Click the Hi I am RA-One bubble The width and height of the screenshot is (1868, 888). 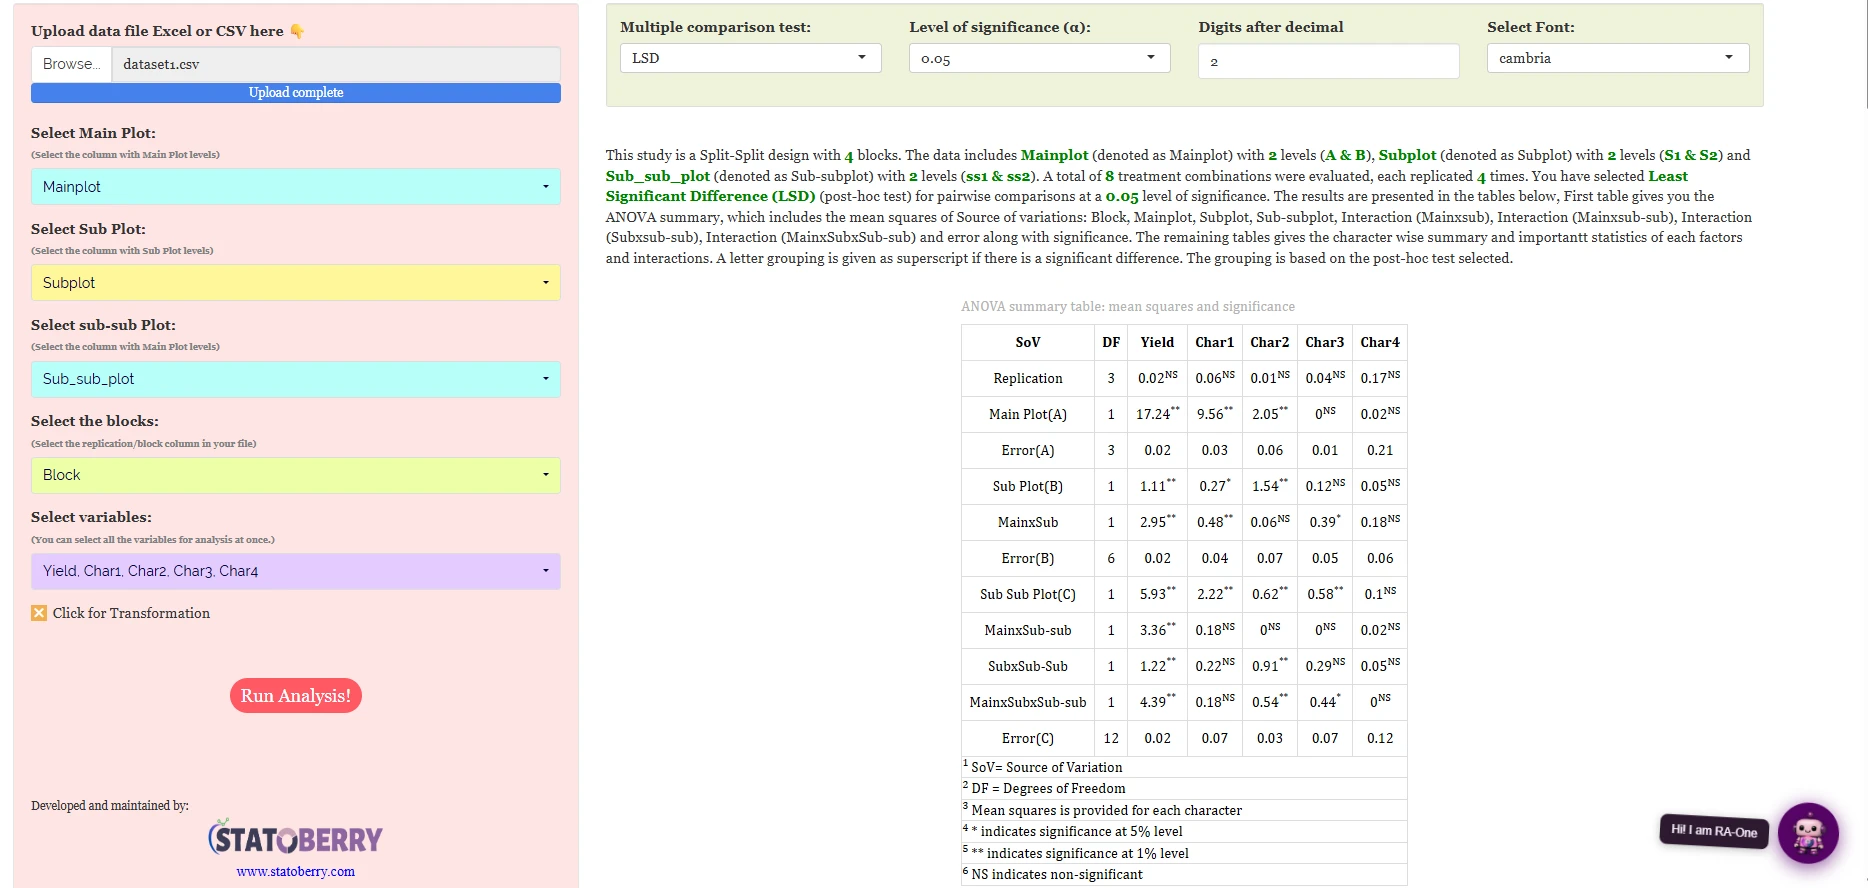pyautogui.click(x=1714, y=831)
